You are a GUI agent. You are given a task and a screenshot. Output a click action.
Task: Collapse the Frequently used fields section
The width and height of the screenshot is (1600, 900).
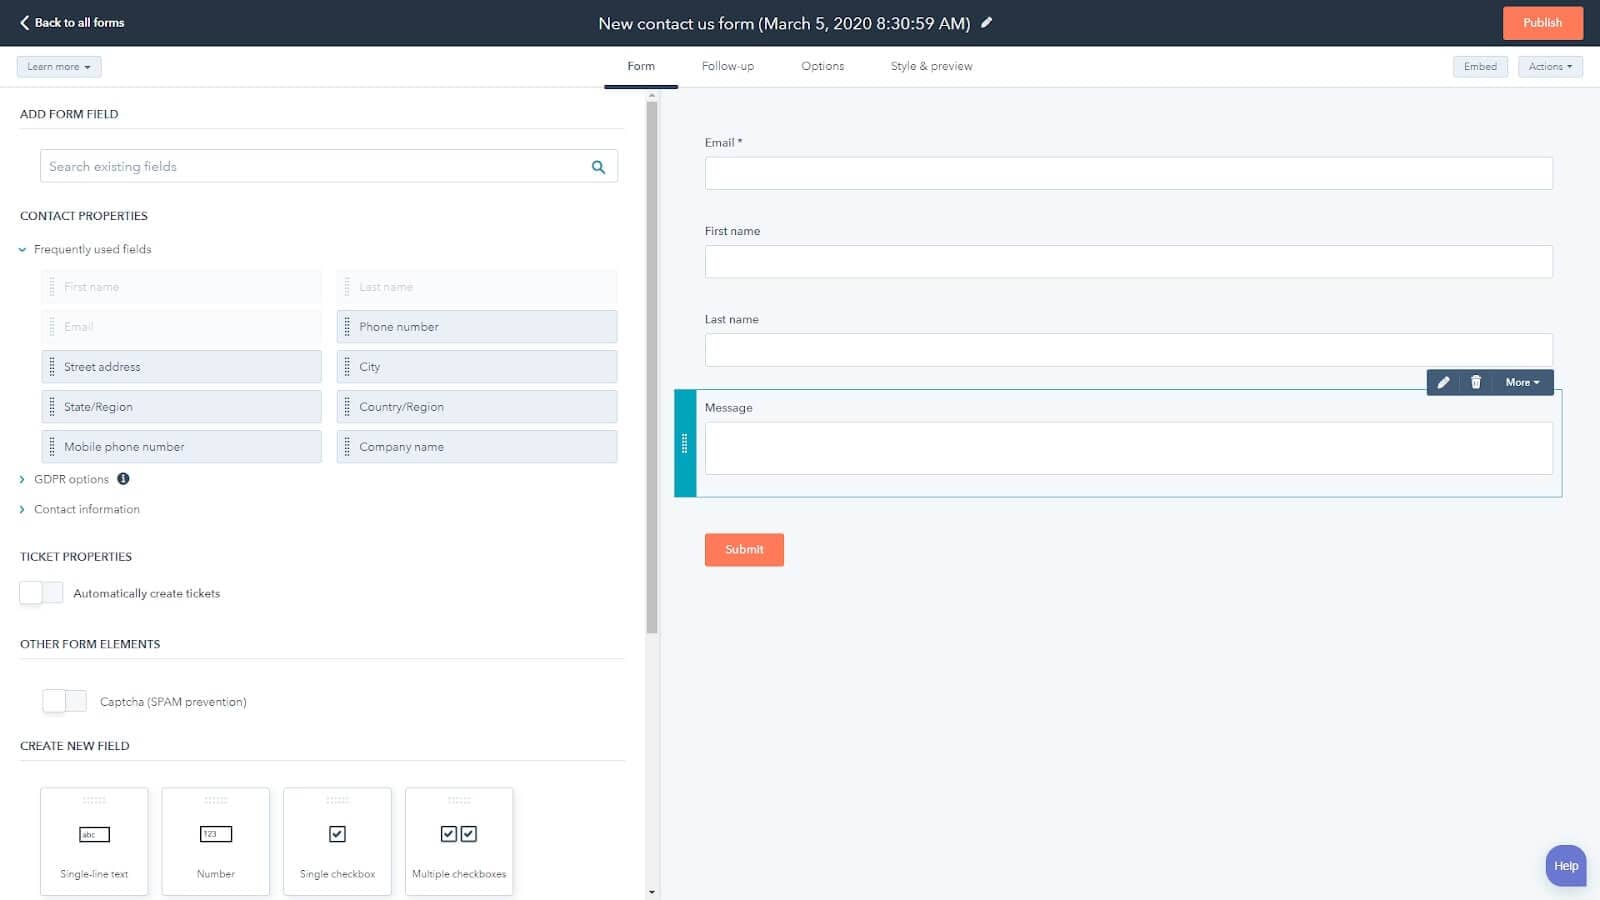[x=22, y=250]
